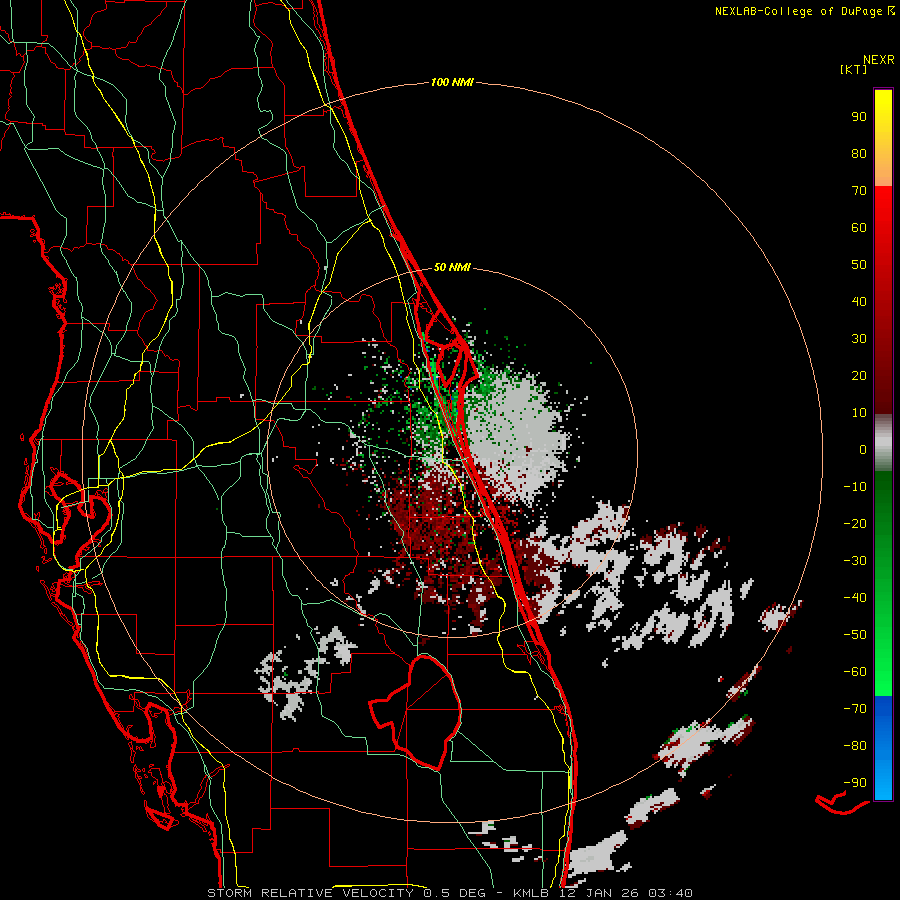Click the -70 value on velocity scale
This screenshot has height=900, width=900.
pos(855,709)
